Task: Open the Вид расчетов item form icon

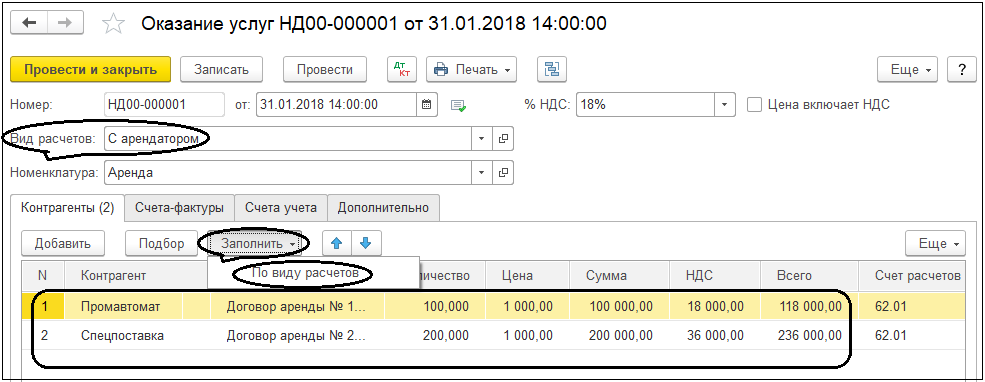Action: click(503, 139)
